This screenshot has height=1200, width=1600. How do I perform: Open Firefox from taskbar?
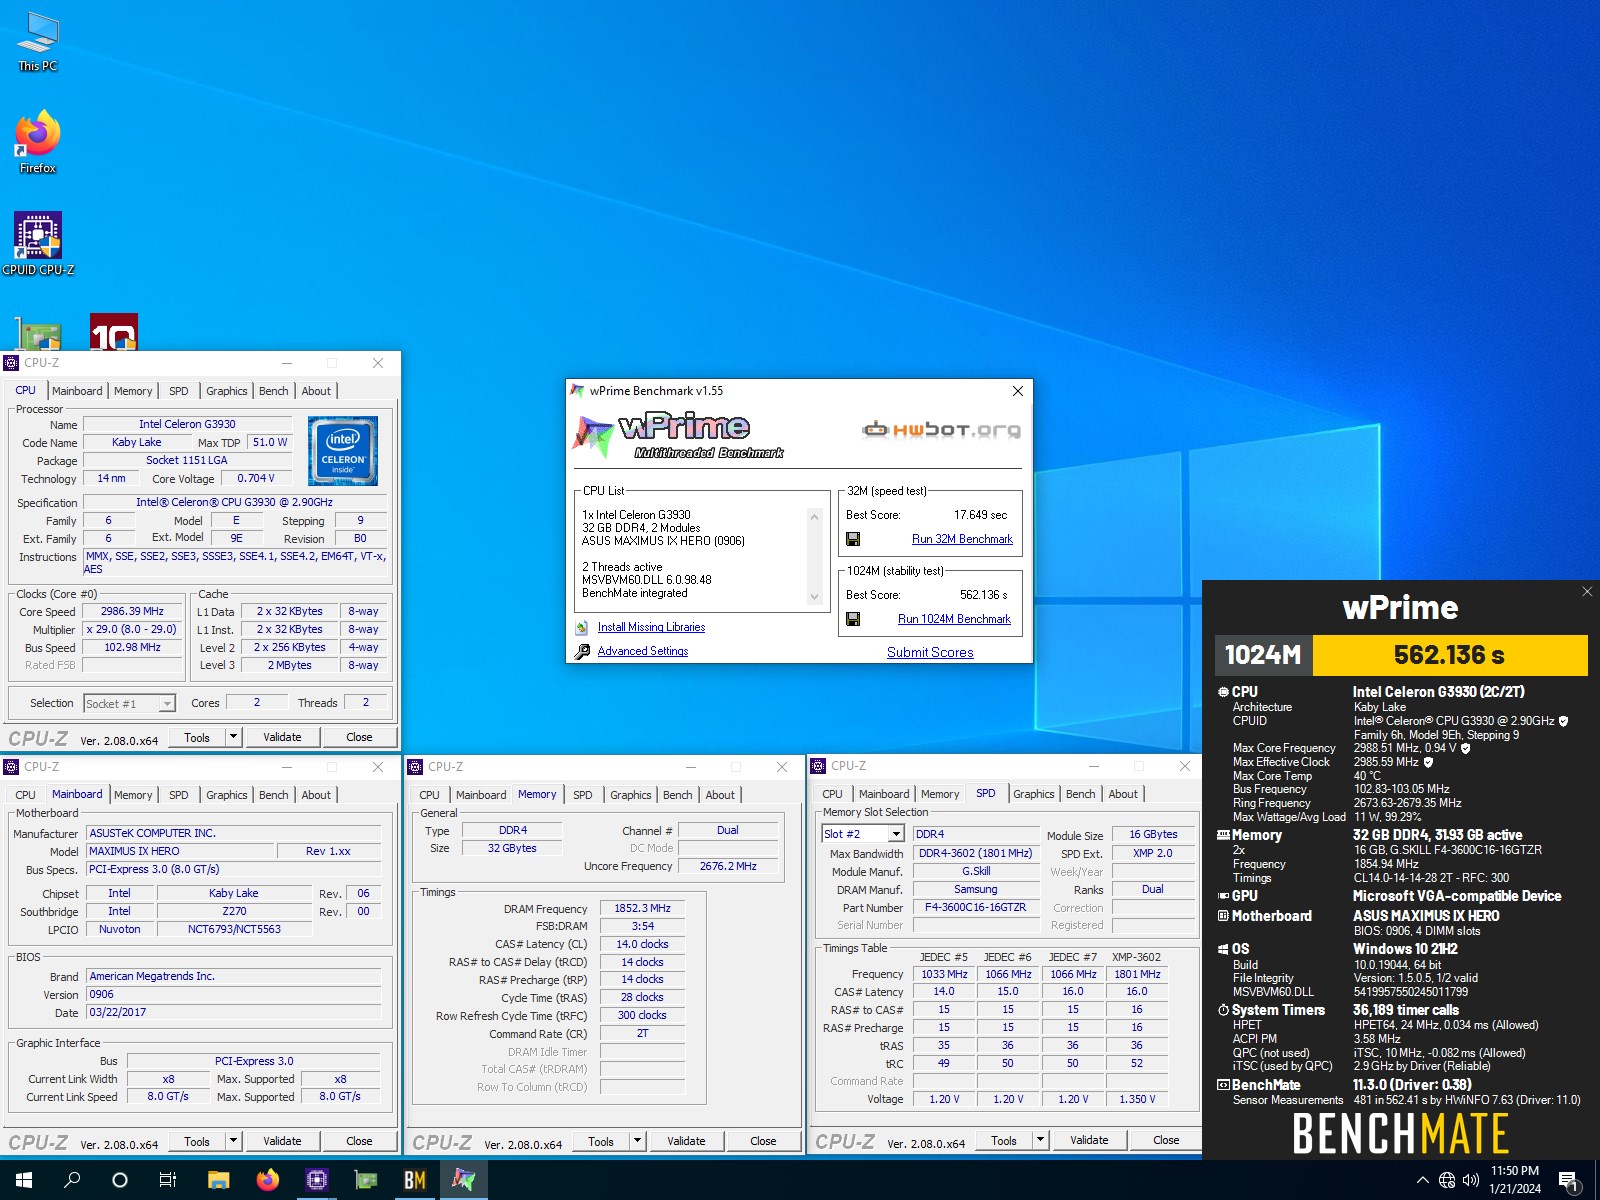pyautogui.click(x=267, y=1180)
